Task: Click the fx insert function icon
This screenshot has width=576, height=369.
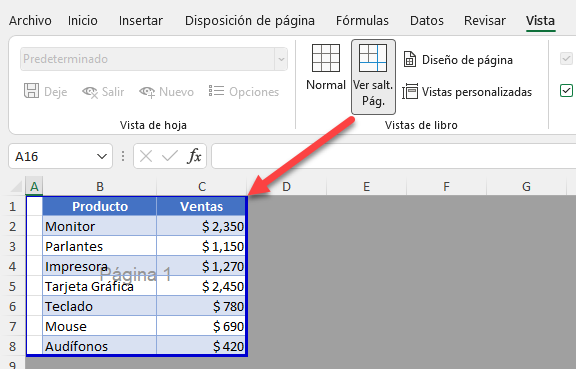Action: [x=194, y=156]
